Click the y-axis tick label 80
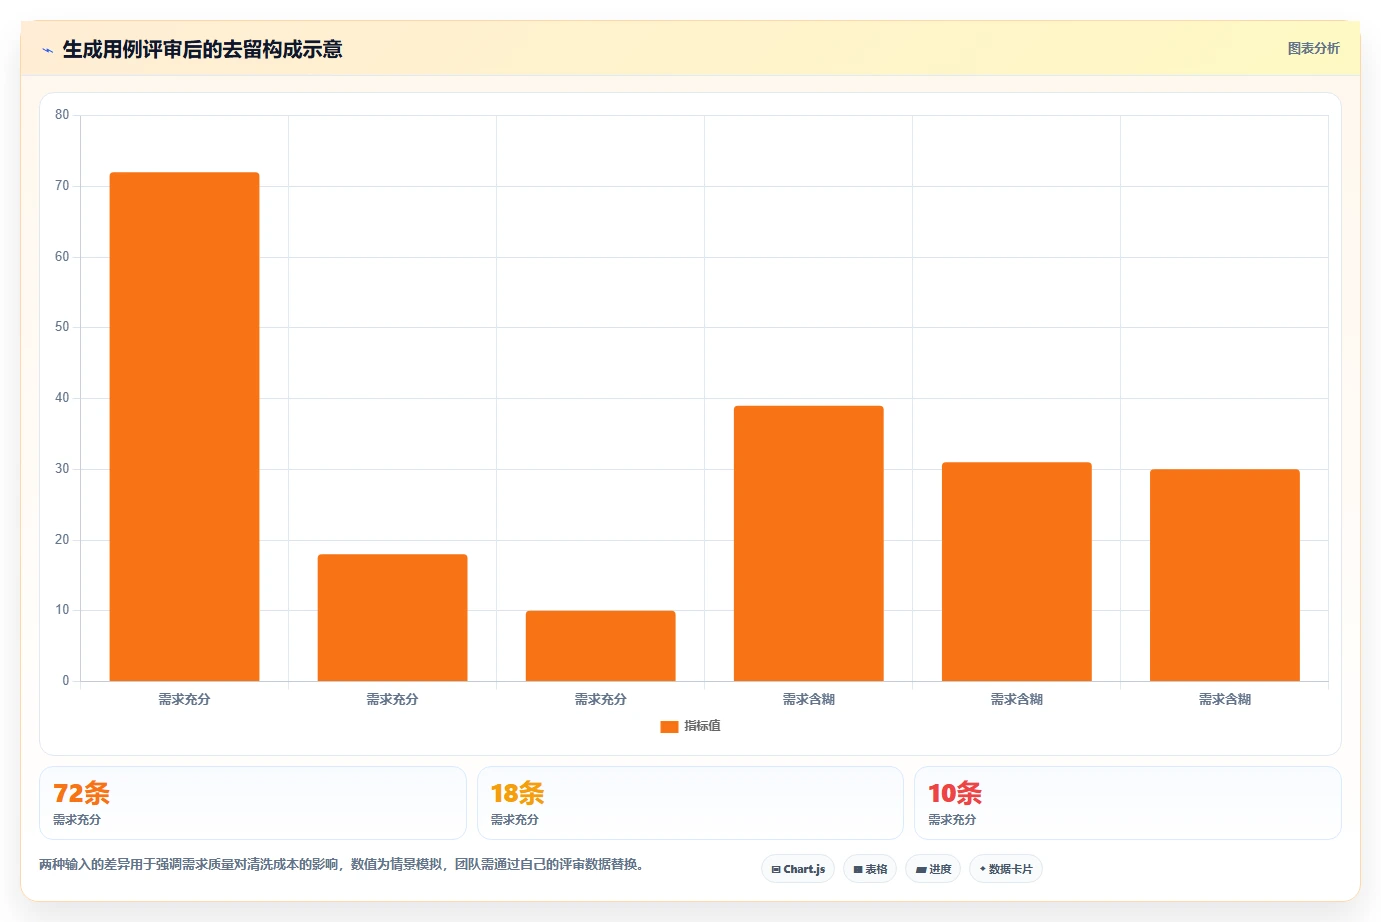Screen dimensions: 1381x922 tap(62, 115)
